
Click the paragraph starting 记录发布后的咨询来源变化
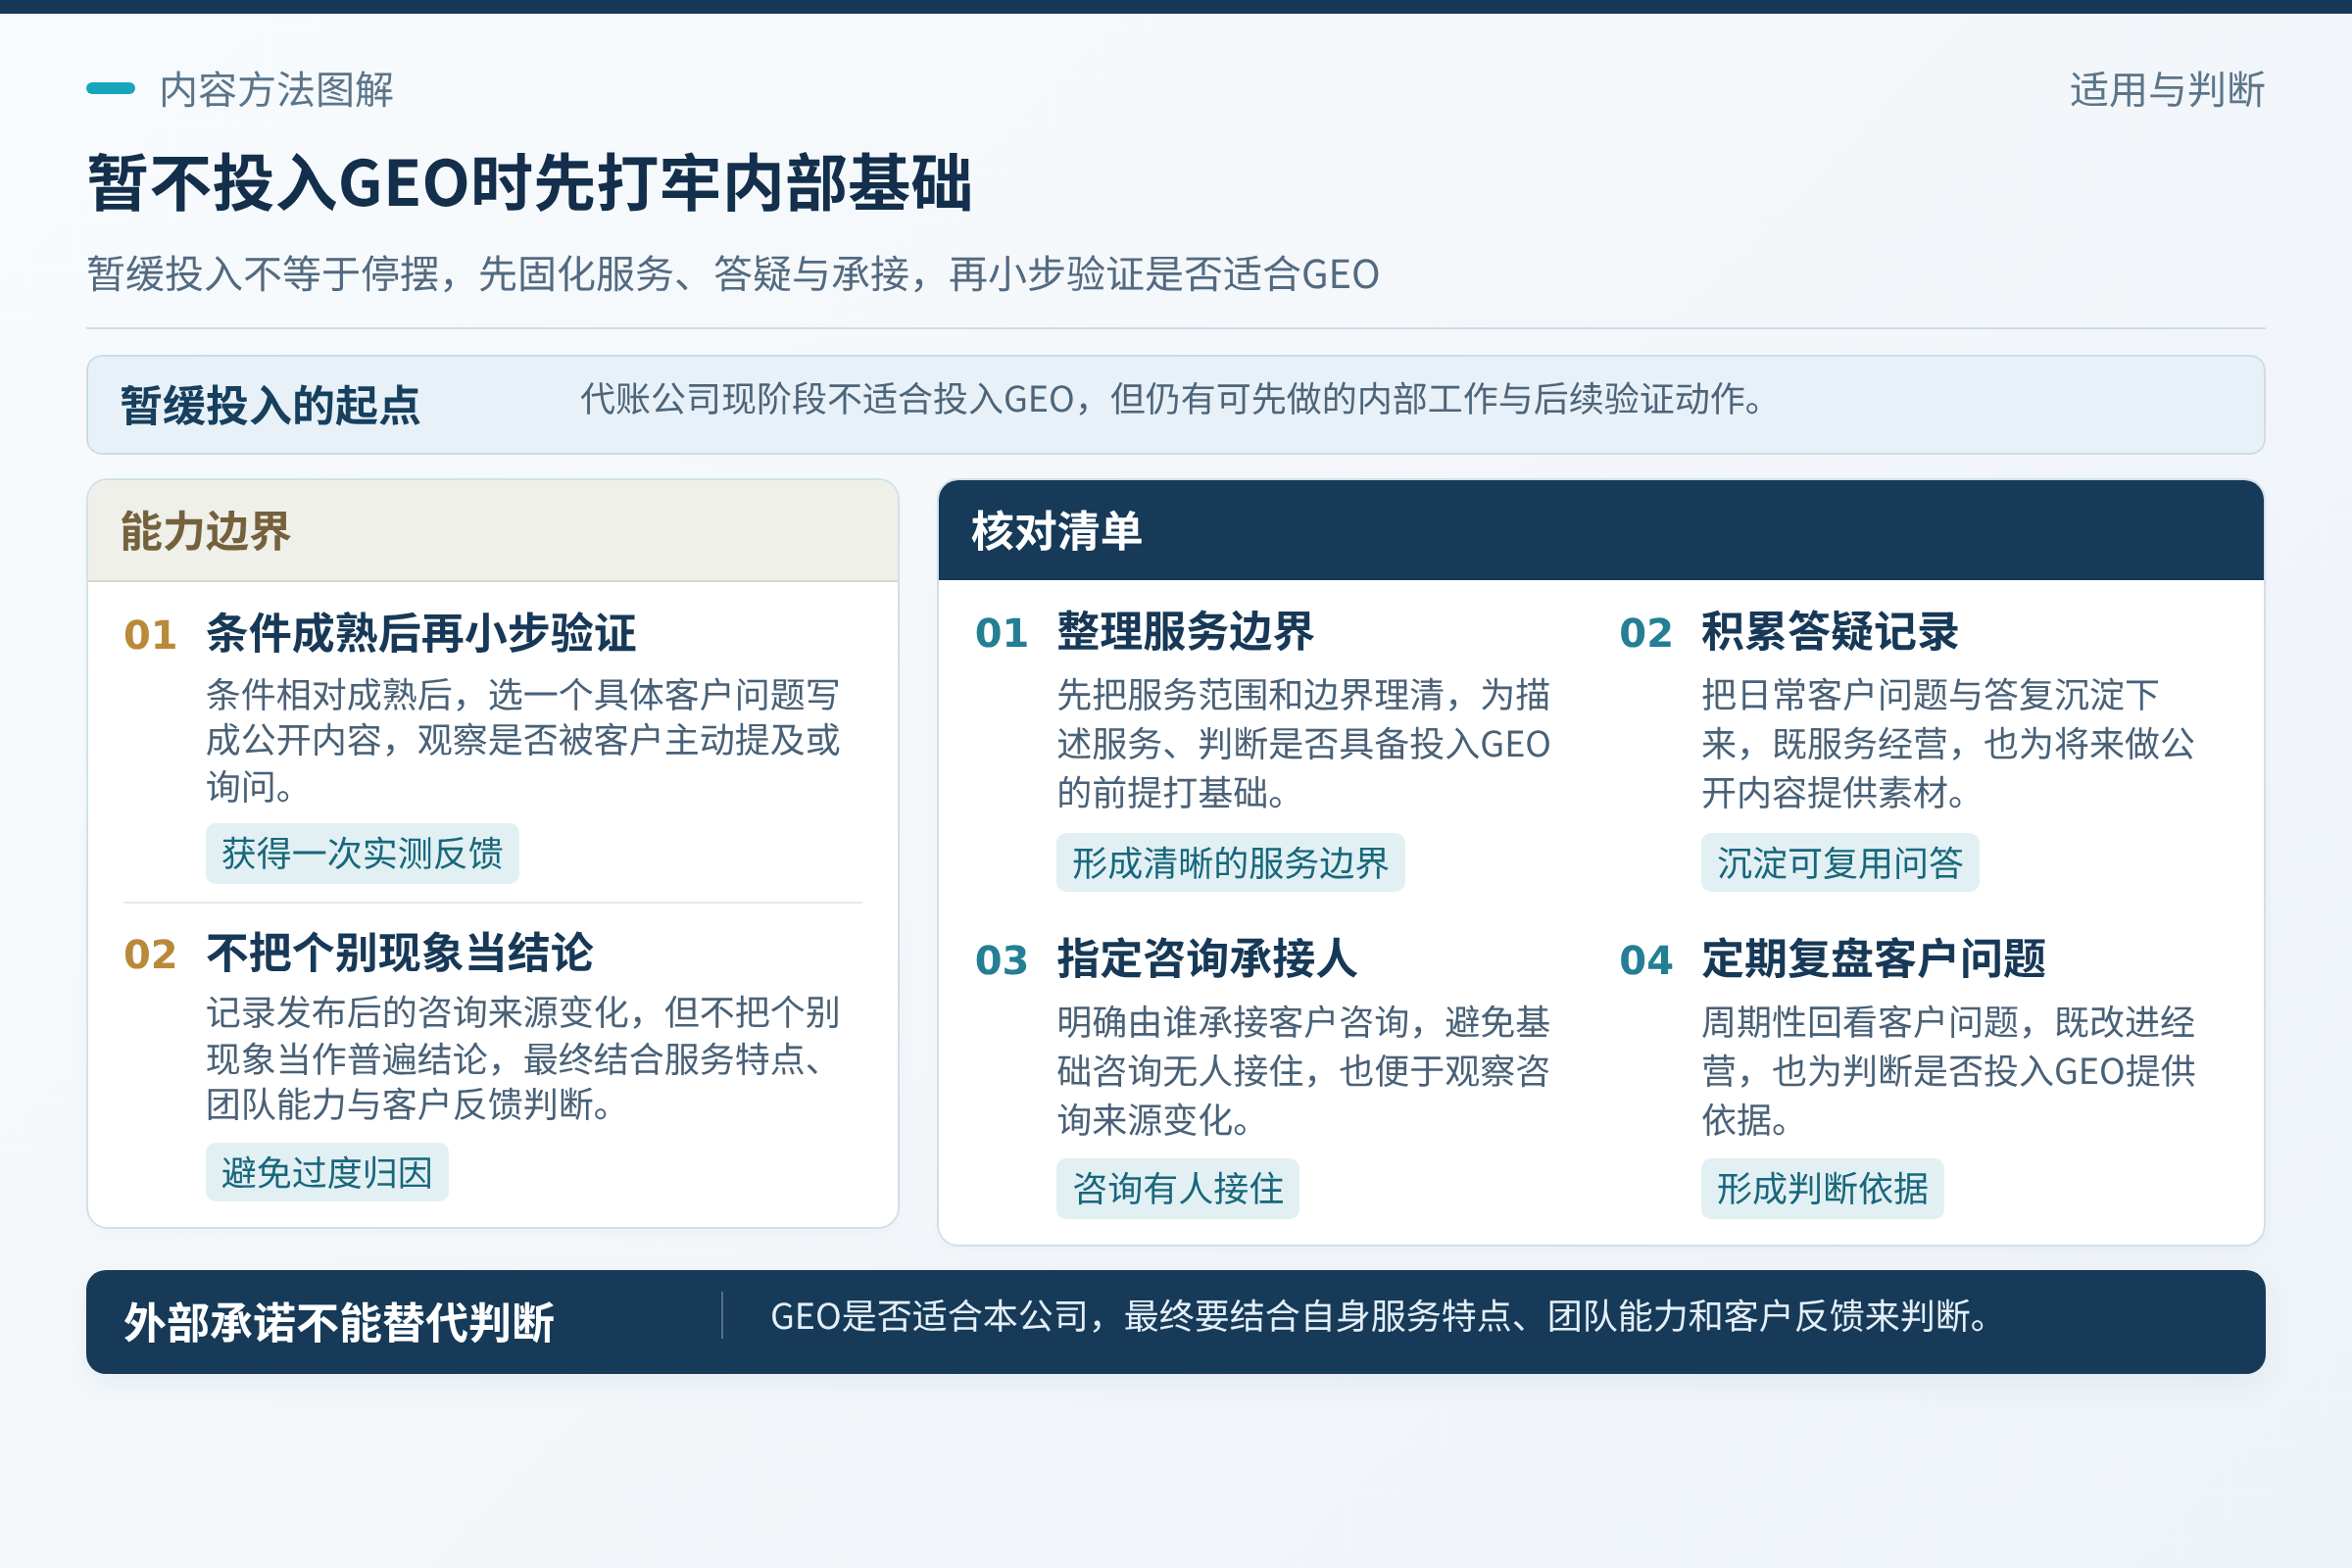(523, 1058)
